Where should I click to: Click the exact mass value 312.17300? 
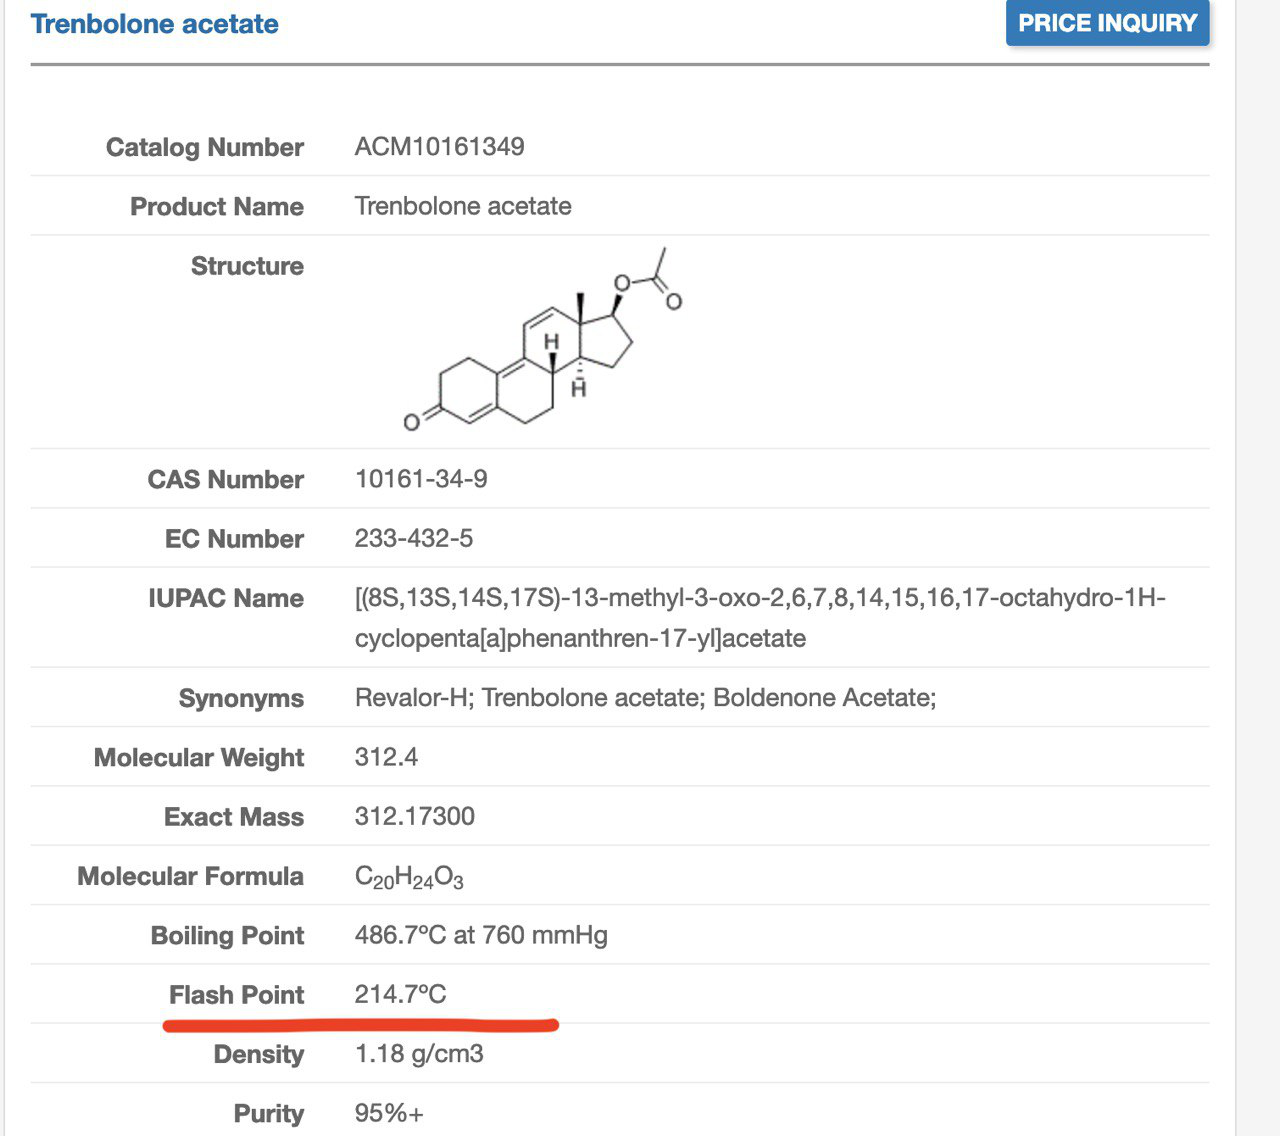[x=414, y=816]
